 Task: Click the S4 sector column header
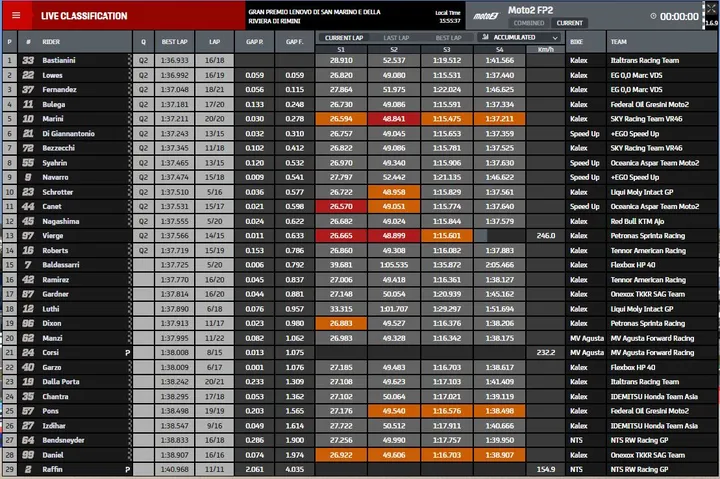[500, 50]
